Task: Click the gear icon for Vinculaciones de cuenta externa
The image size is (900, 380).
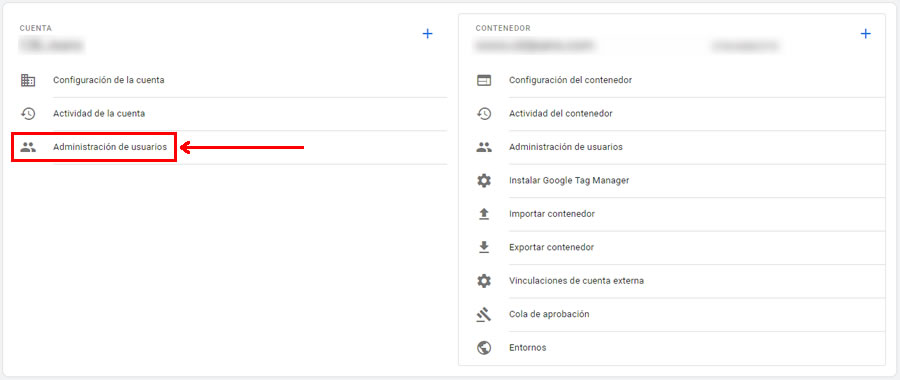Action: 484,281
